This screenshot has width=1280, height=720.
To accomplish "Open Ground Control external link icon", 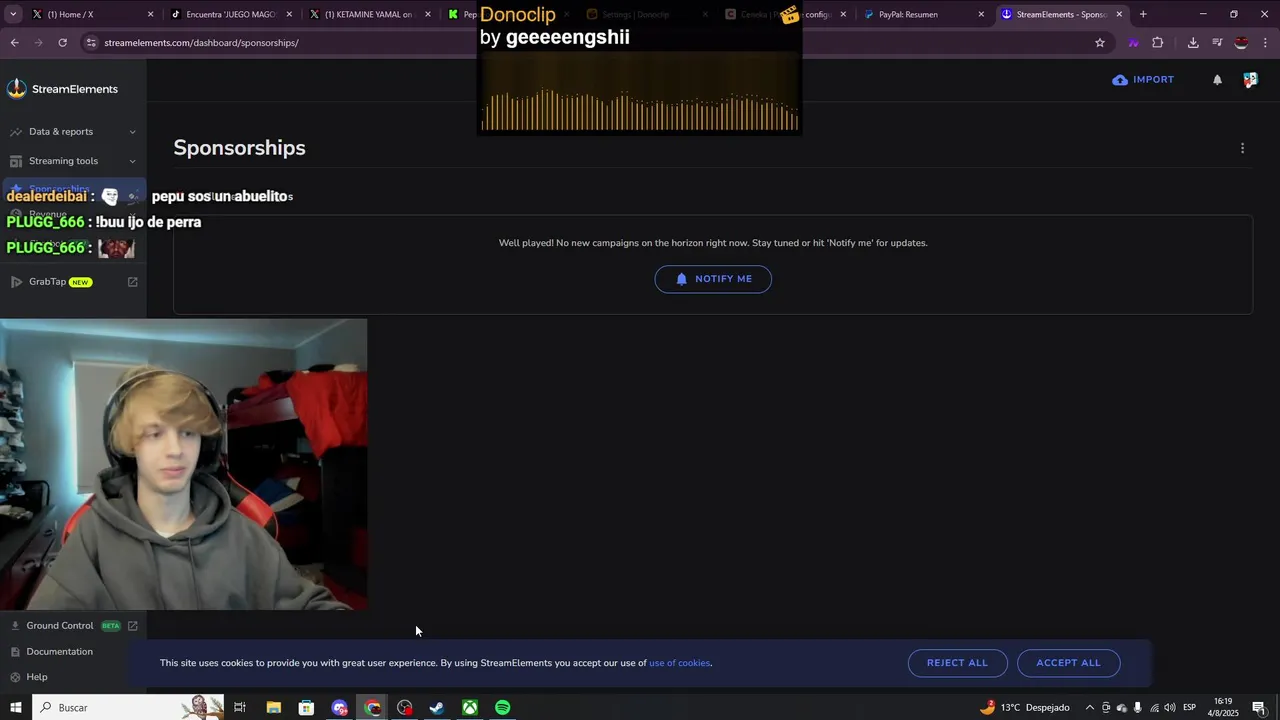I will [x=132, y=626].
